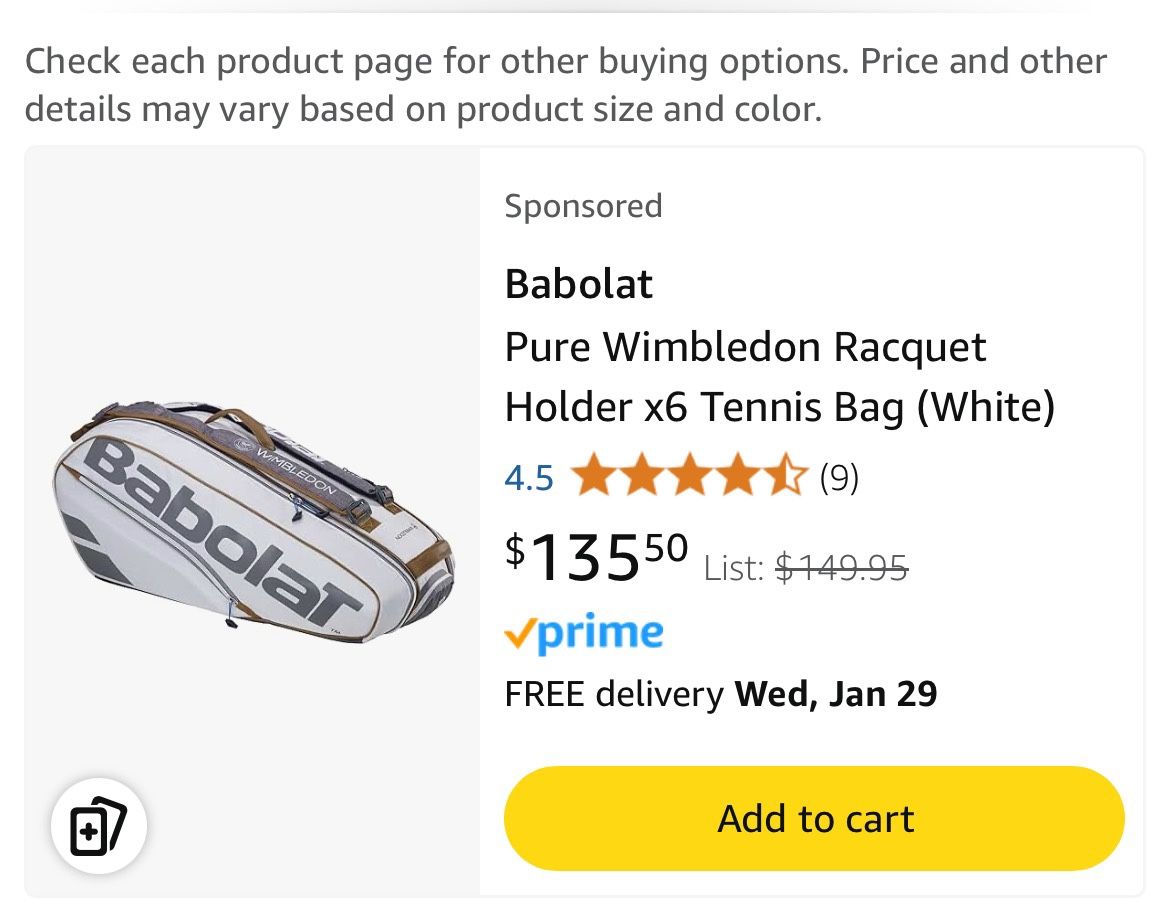
Task: Click the Sponsored label
Action: click(x=583, y=206)
